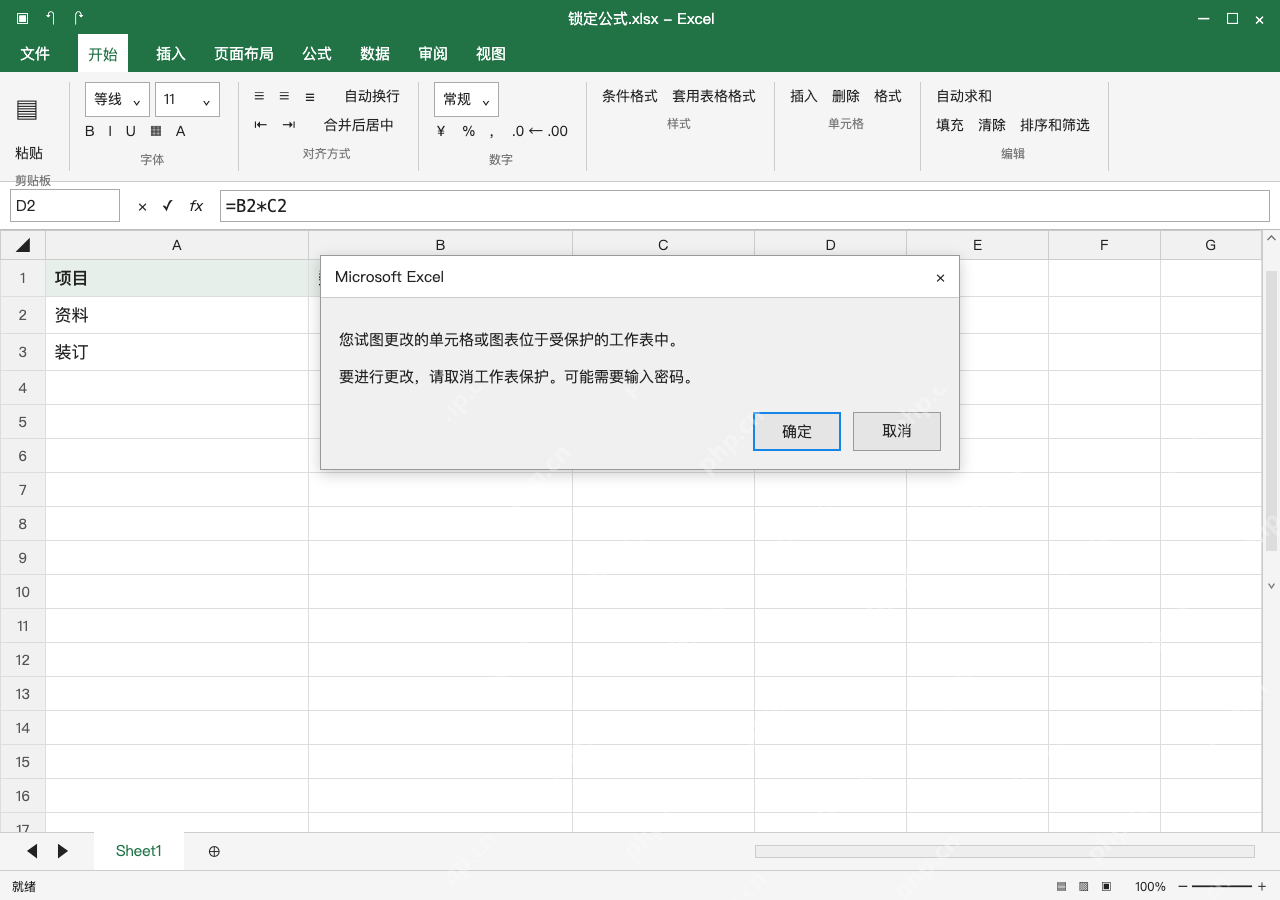Screen dimensions: 1280x900
Task: Click the zoom slider in the status bar
Action: 1222,887
